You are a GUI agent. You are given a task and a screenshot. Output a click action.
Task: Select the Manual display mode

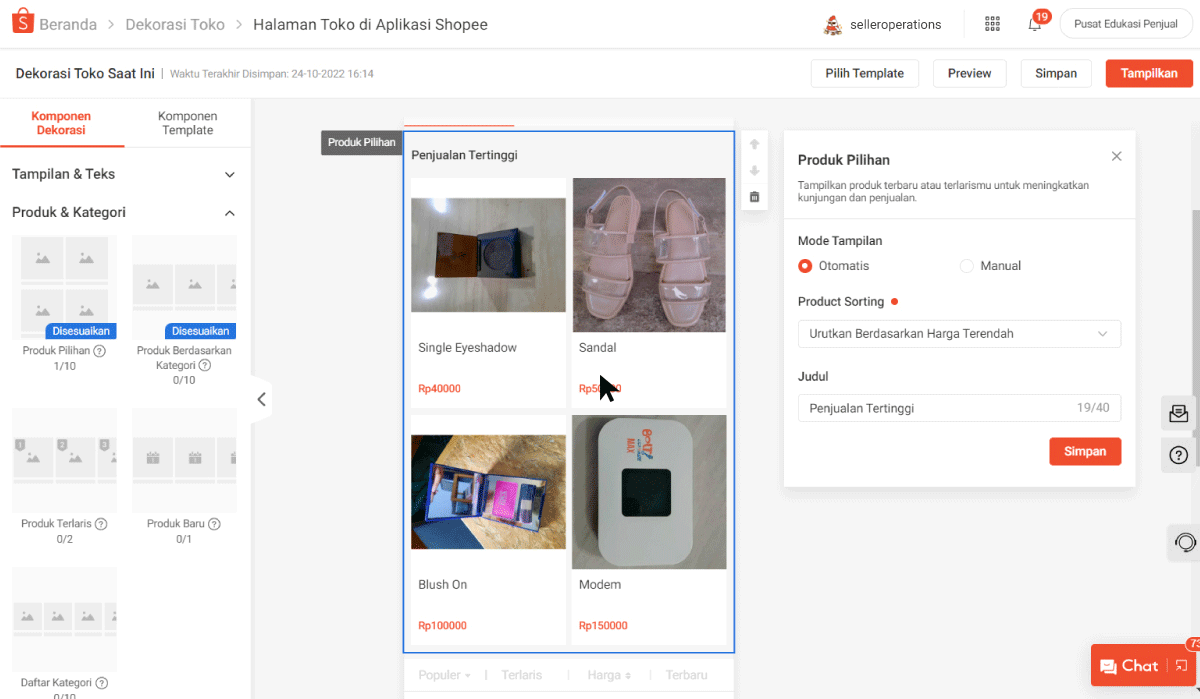click(x=967, y=266)
